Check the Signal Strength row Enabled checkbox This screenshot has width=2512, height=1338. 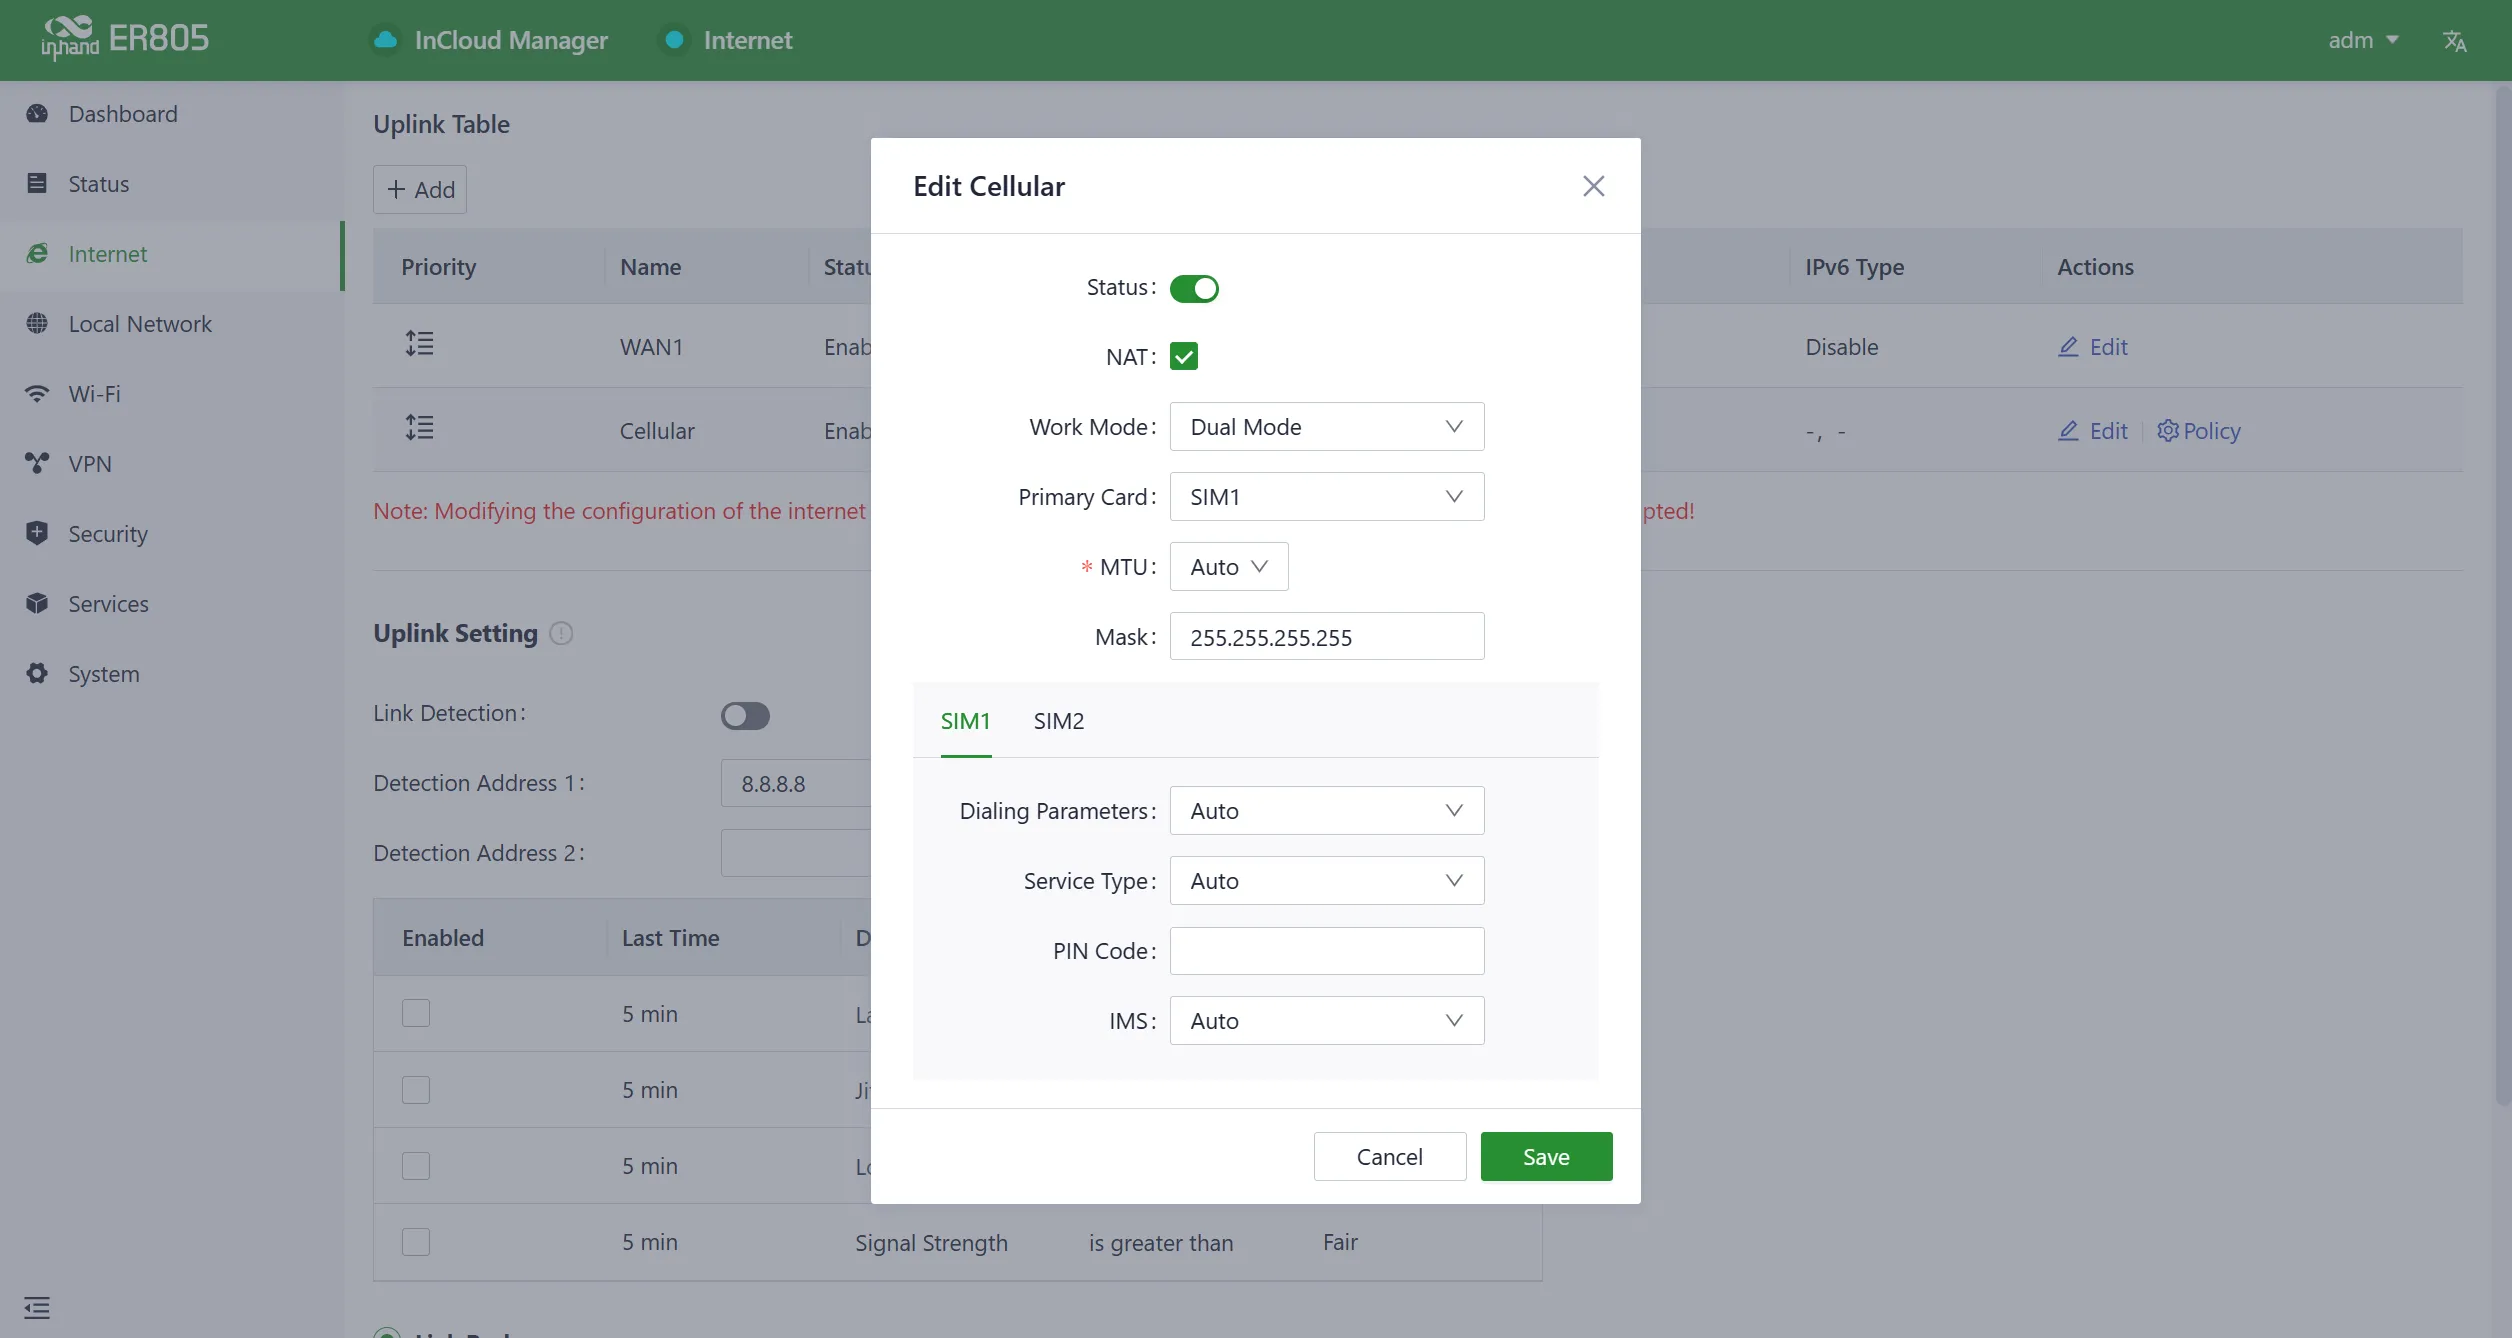pos(416,1242)
